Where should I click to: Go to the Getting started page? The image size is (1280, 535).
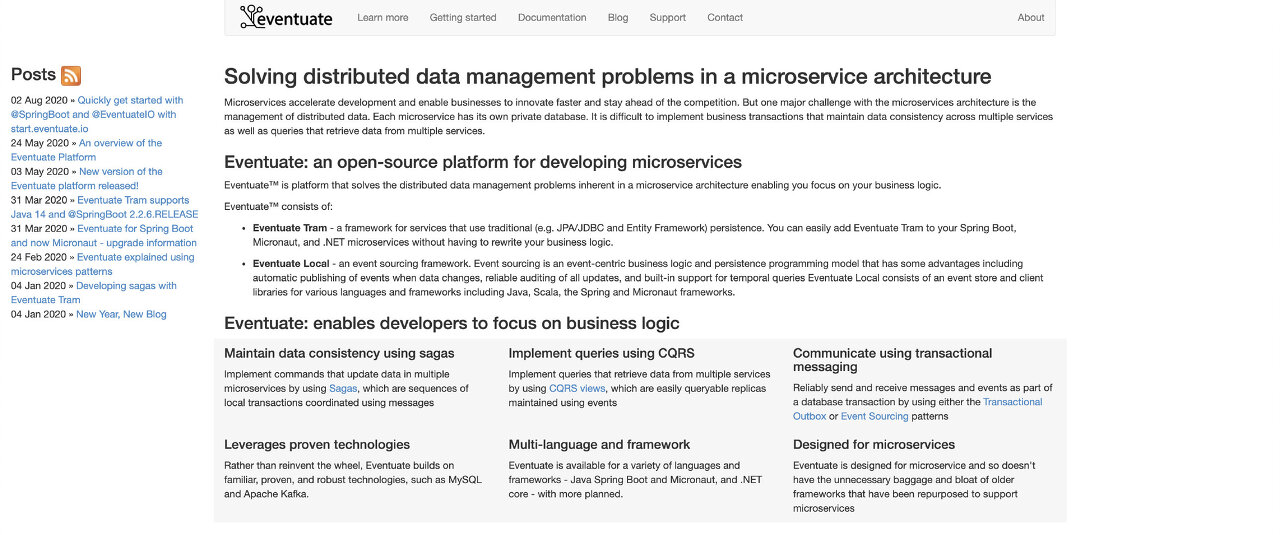tap(463, 17)
